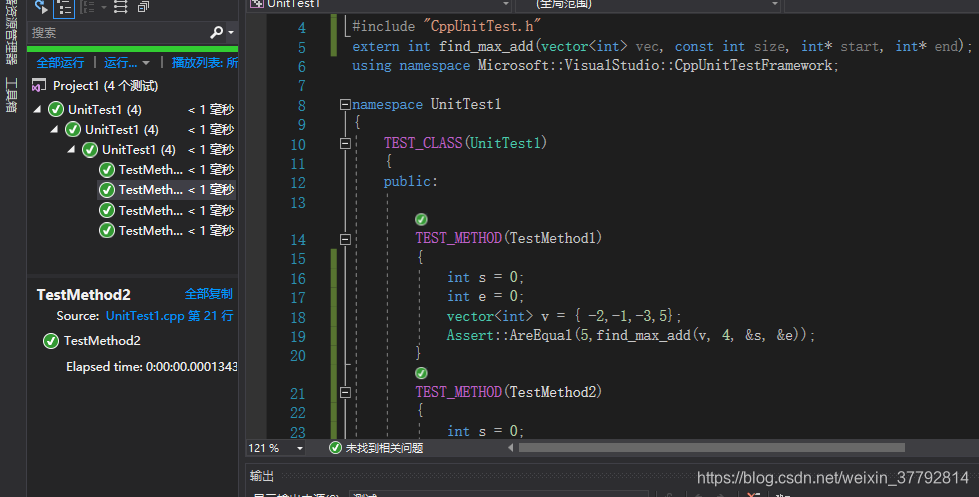Screen dimensions: 979x497
Task: Collapse the TEST_METHOD(TestMethod1) block
Action: (345, 239)
